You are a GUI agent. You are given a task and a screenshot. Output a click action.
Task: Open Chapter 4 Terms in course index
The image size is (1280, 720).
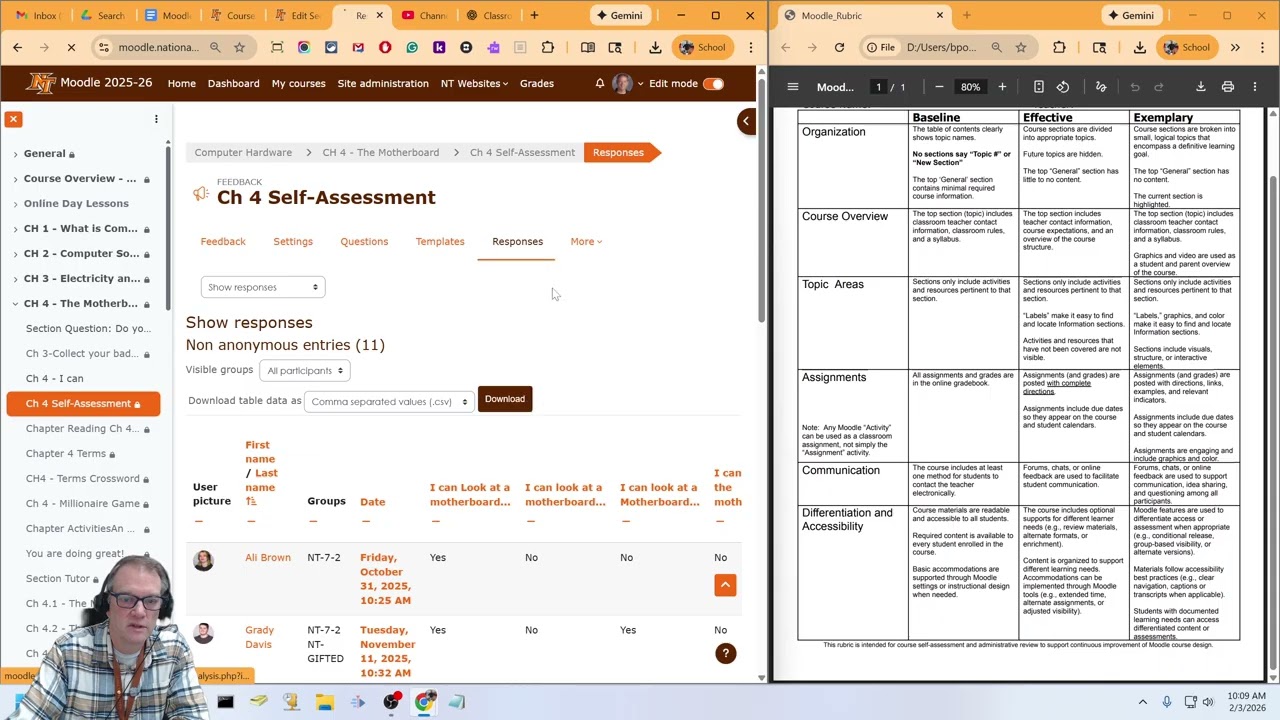click(66, 453)
